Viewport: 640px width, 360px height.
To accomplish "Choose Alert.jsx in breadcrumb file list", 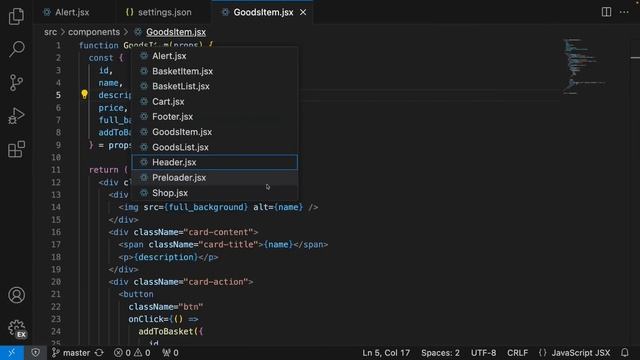I will pos(215,56).
